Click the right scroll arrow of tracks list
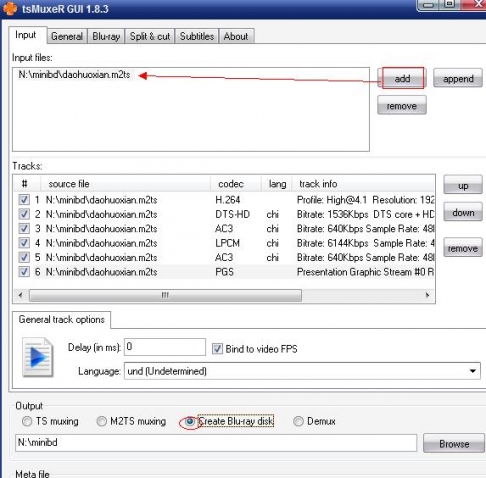486x478 pixels. tap(428, 295)
